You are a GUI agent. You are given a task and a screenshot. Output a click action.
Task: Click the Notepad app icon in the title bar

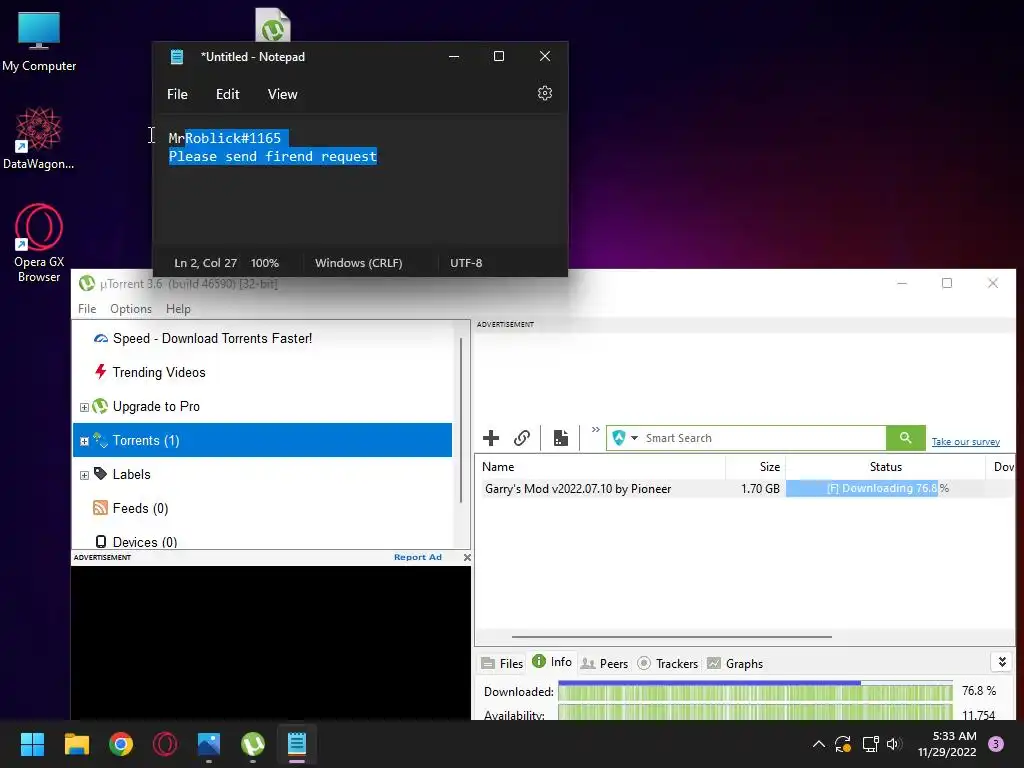(177, 57)
